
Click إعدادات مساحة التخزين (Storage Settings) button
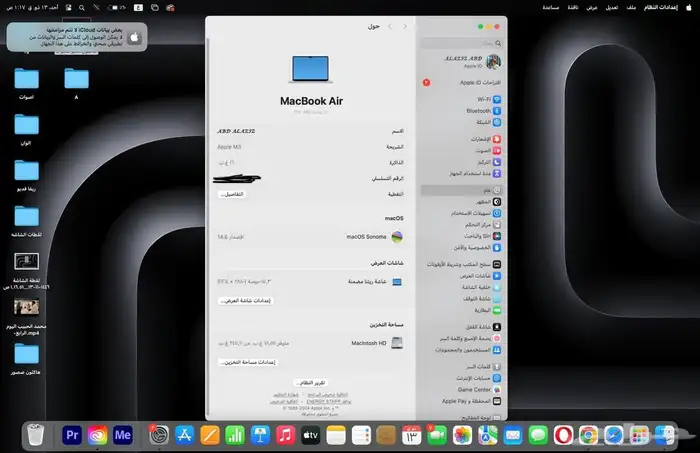click(246, 361)
